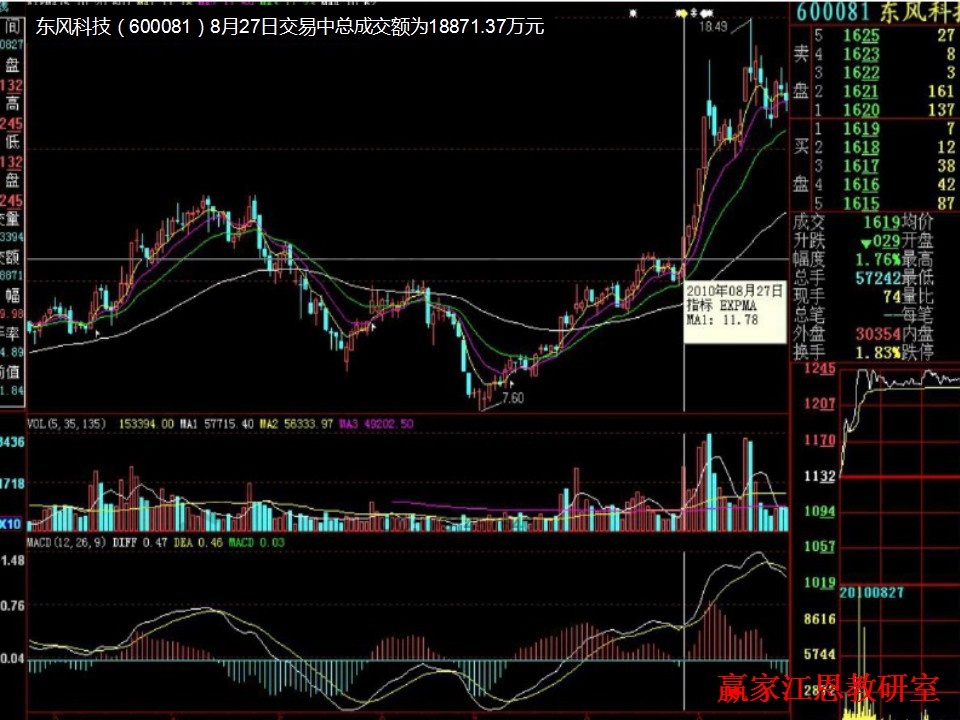Click the volume MA2 56333.97 value
This screenshot has width=960, height=720.
(x=296, y=424)
